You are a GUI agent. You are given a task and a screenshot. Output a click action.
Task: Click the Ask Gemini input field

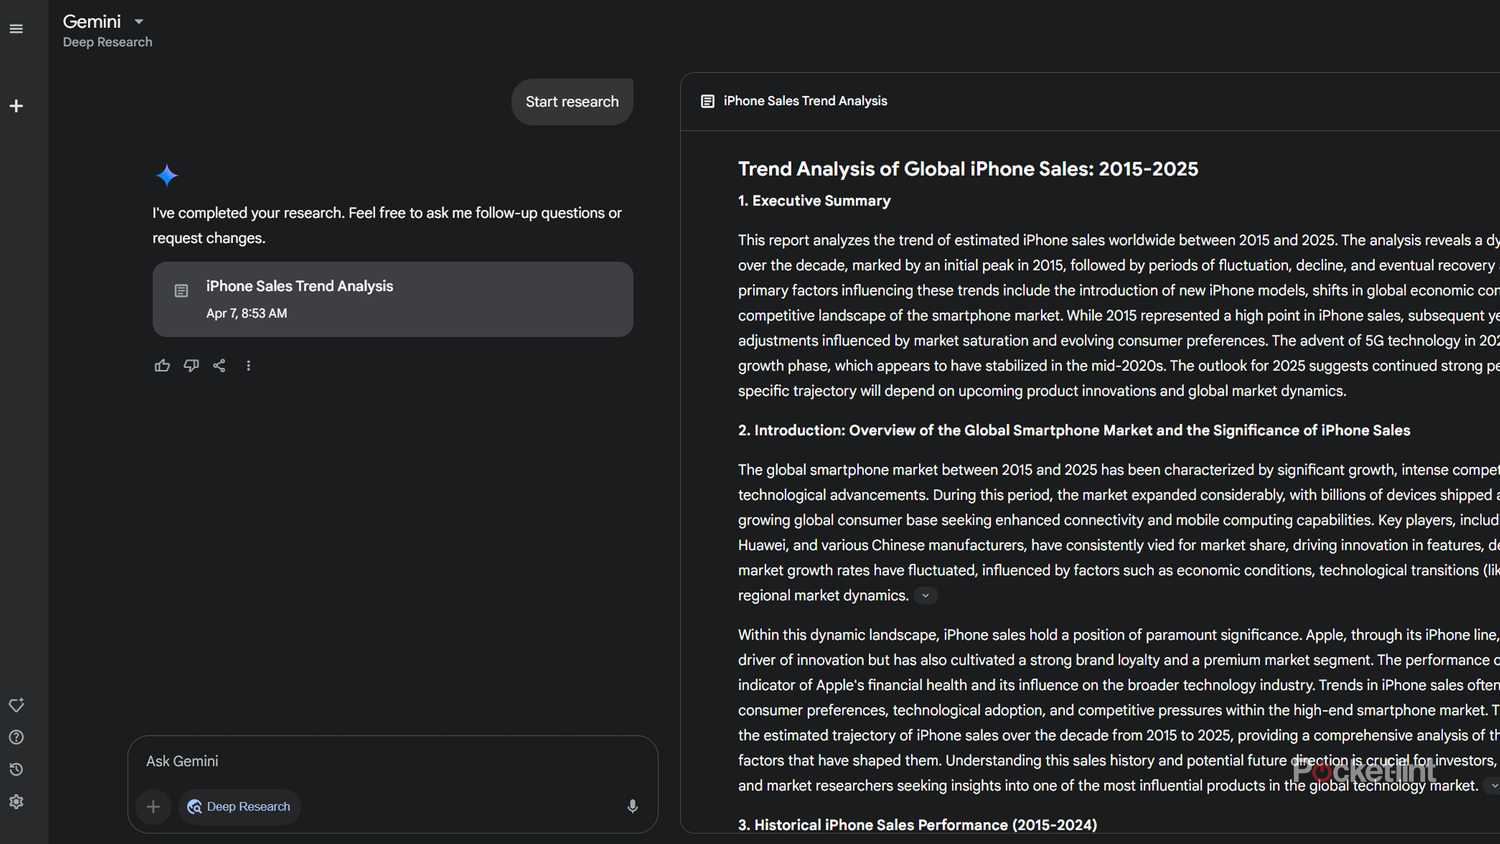point(390,761)
